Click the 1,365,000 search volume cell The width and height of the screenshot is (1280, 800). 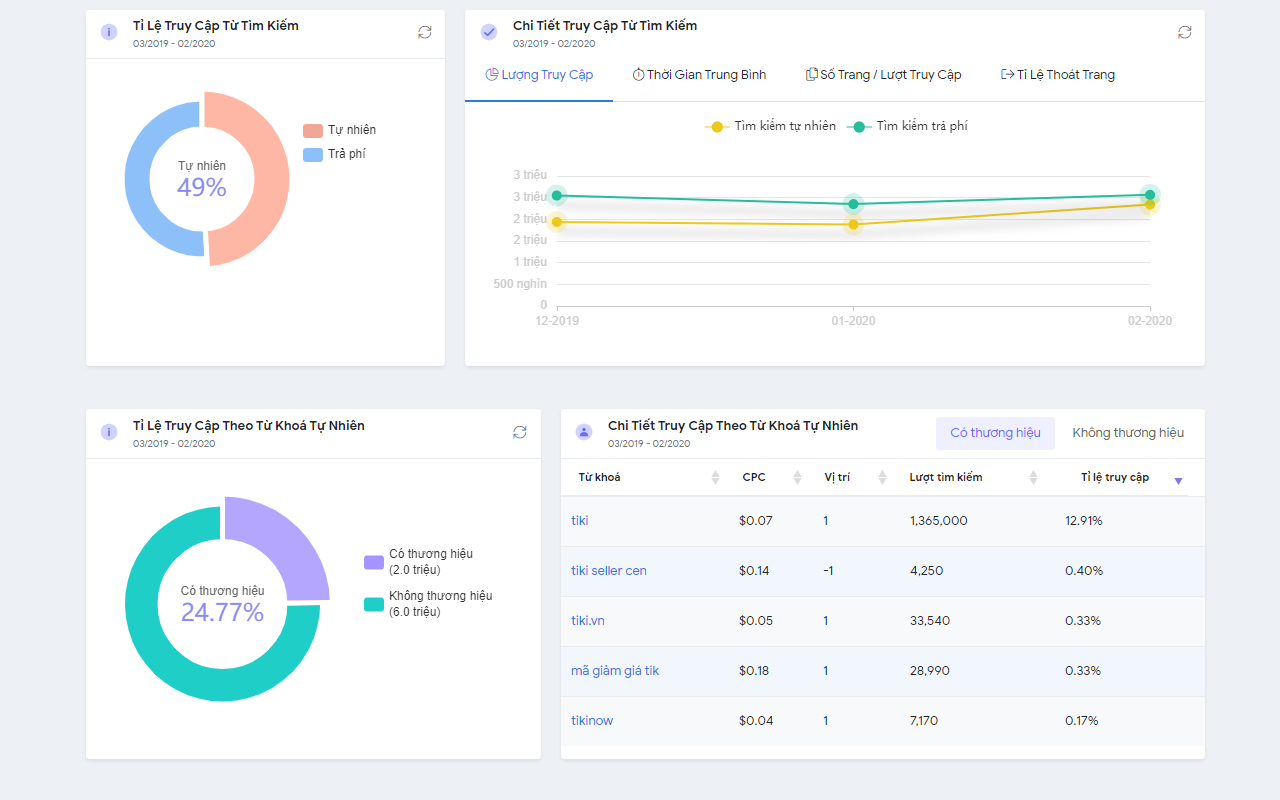click(x=938, y=521)
